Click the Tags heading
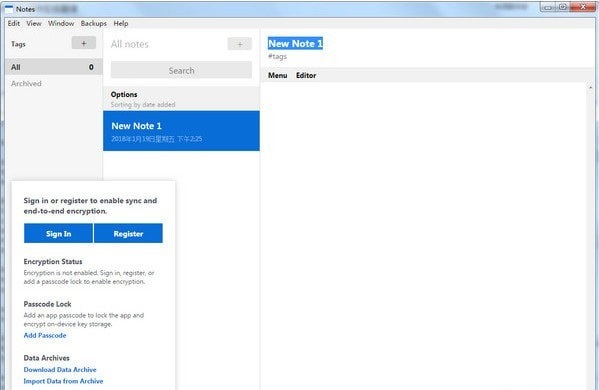Screen dimensions: 599x390 tap(18, 44)
